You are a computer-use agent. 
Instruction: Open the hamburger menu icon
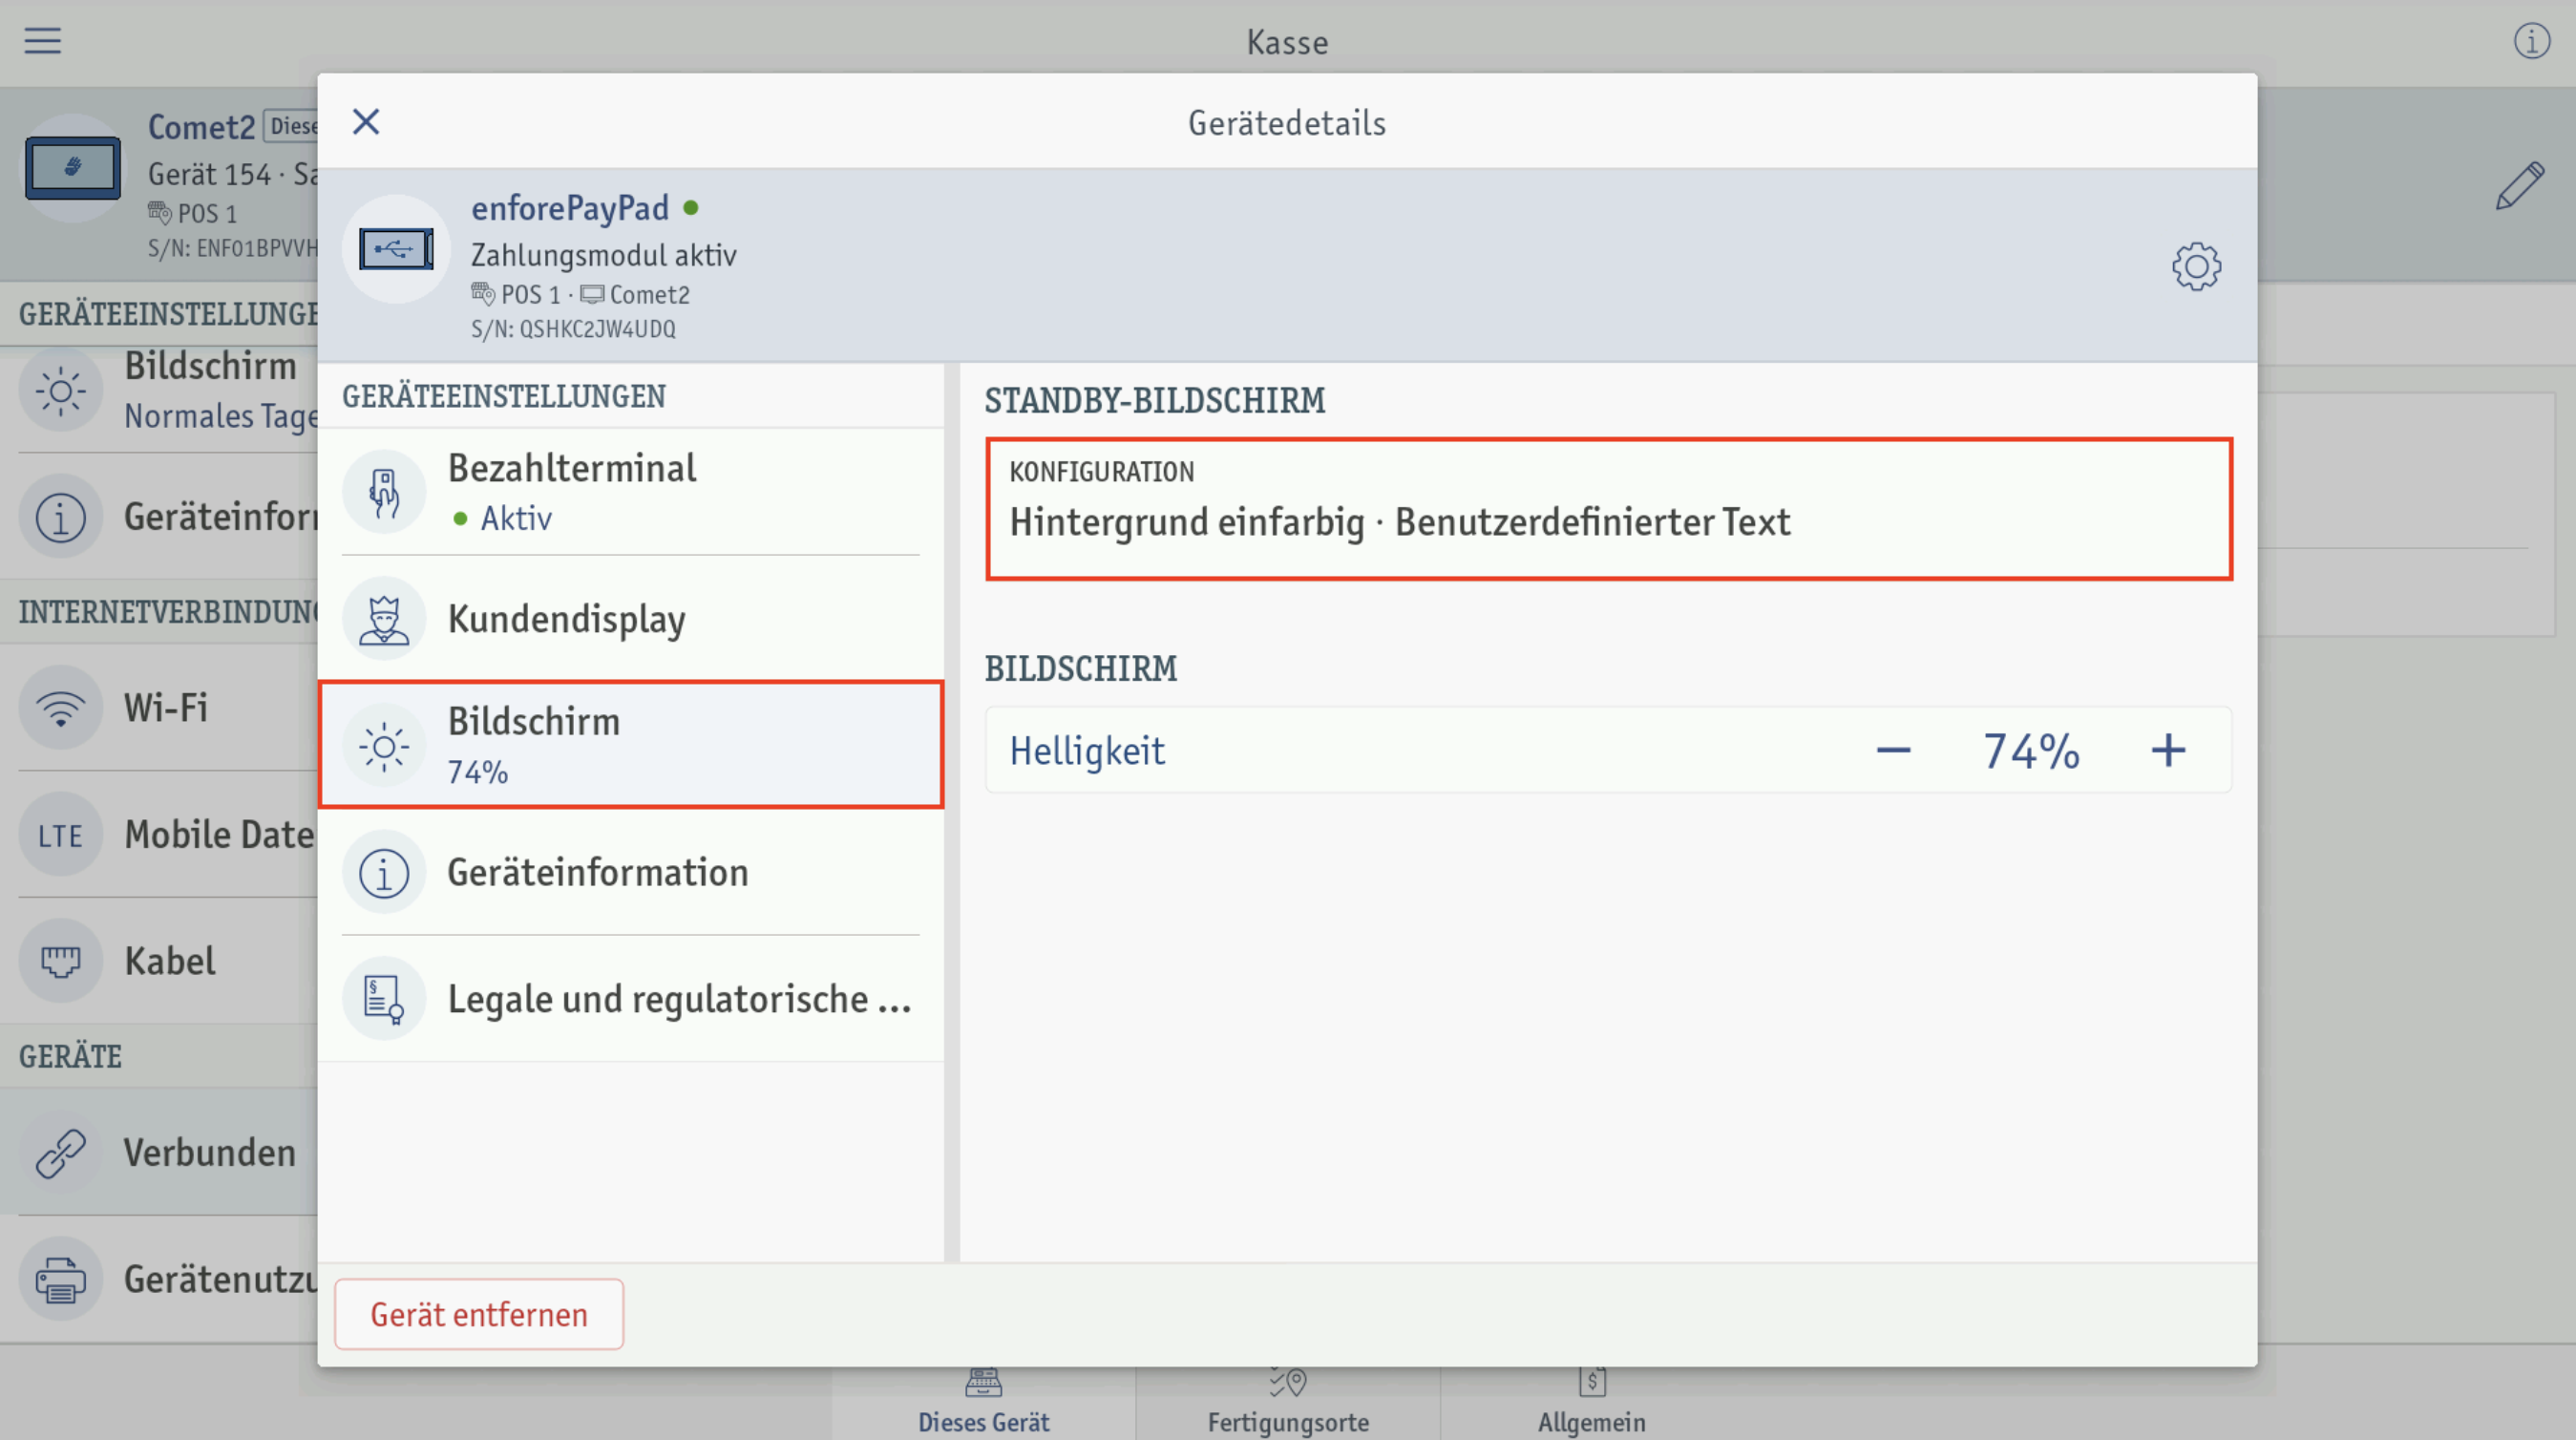42,41
